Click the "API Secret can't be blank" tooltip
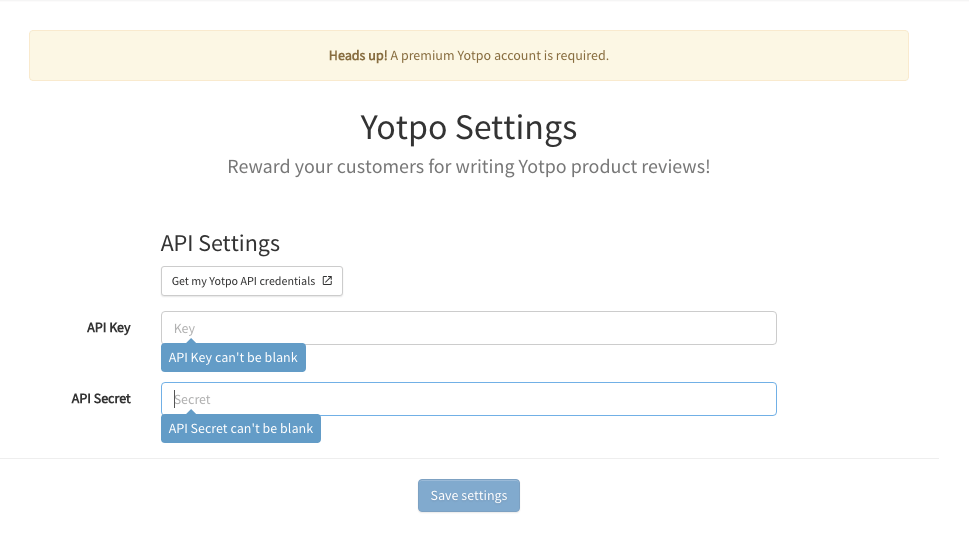 tap(241, 429)
